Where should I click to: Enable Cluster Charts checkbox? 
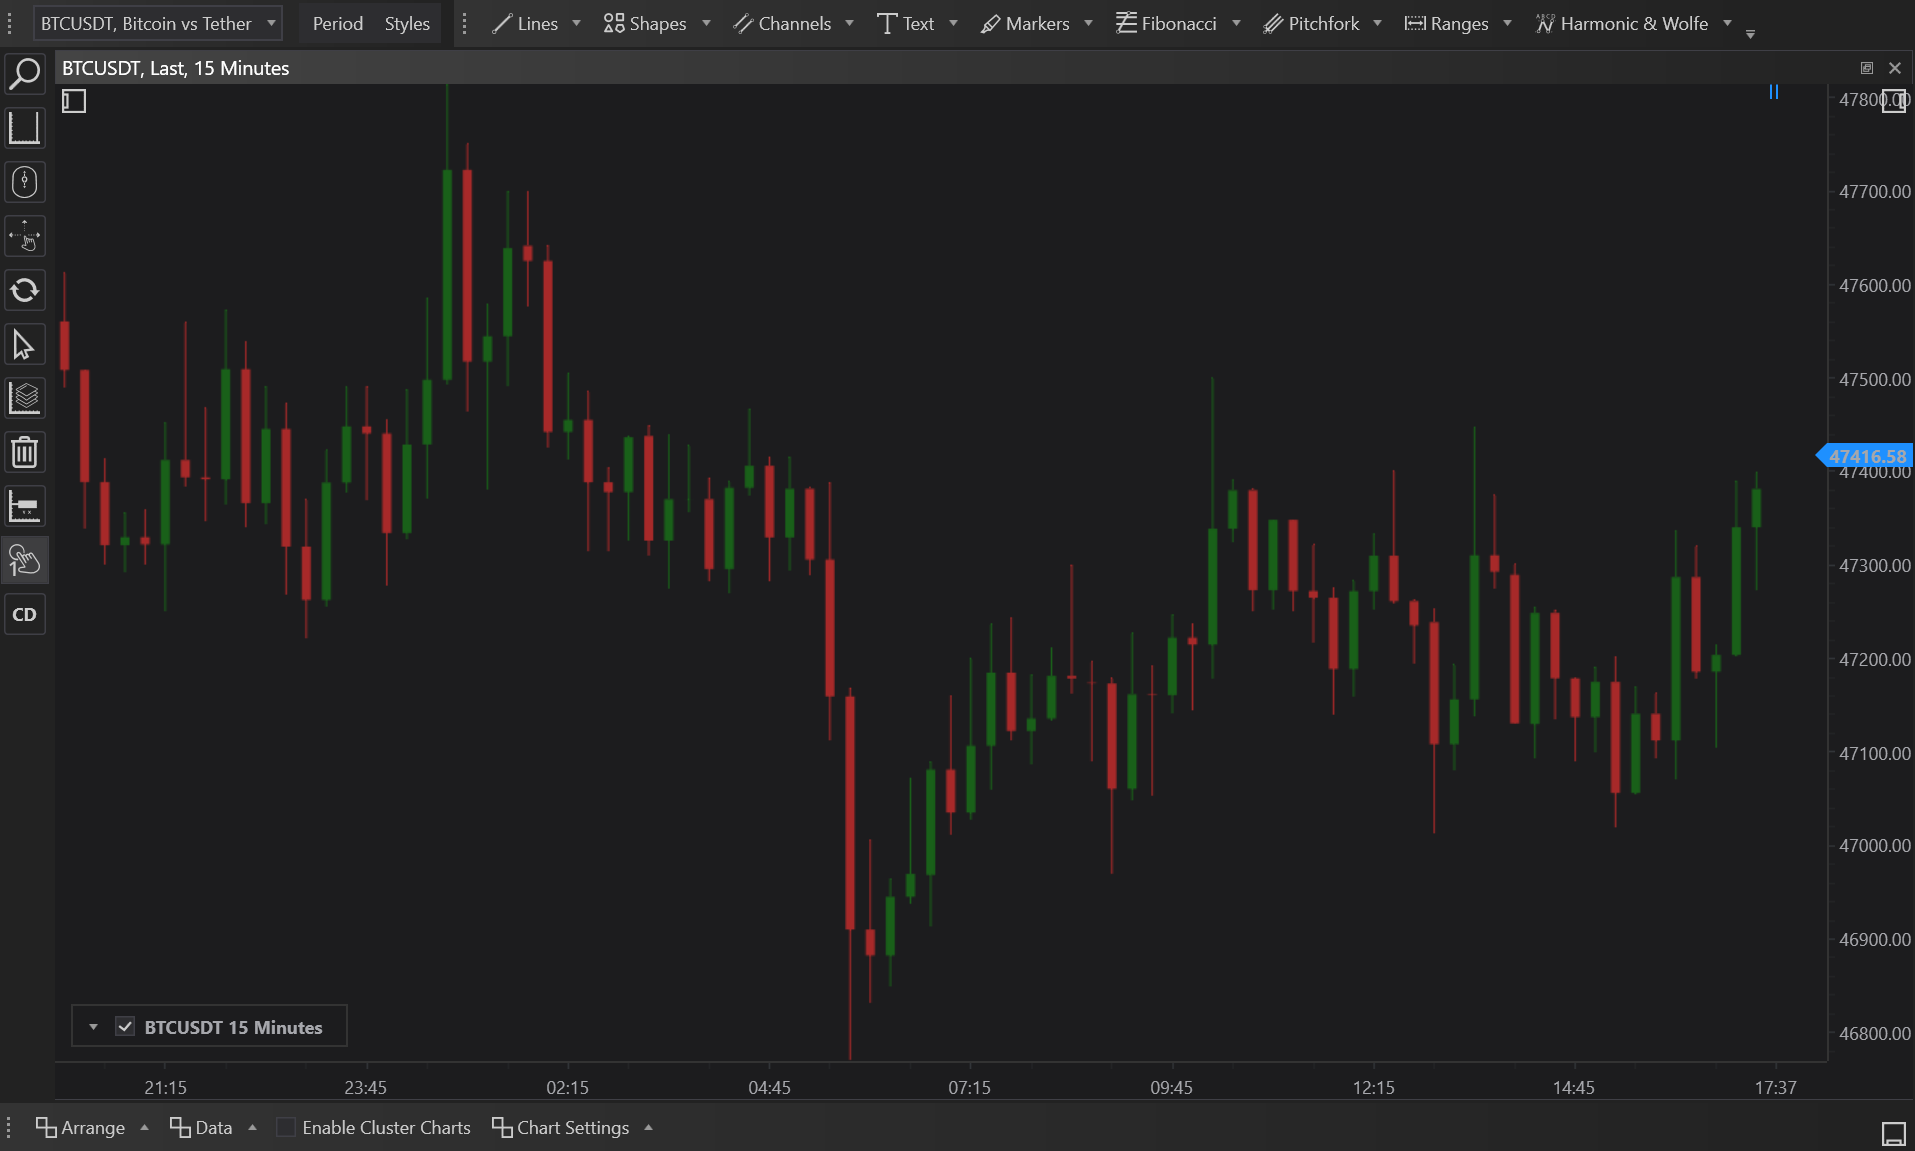coord(286,1128)
